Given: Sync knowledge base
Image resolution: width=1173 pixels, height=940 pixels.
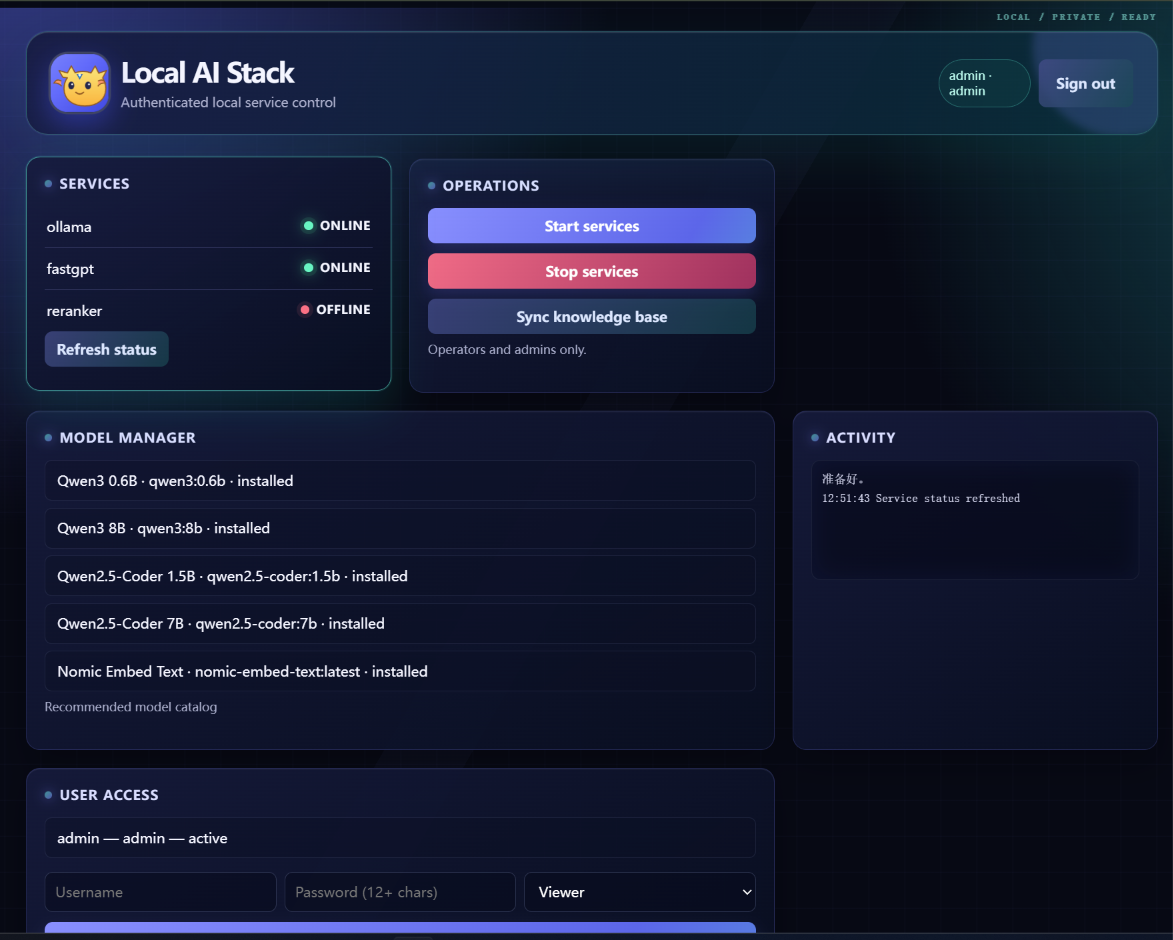Looking at the screenshot, I should [x=591, y=316].
